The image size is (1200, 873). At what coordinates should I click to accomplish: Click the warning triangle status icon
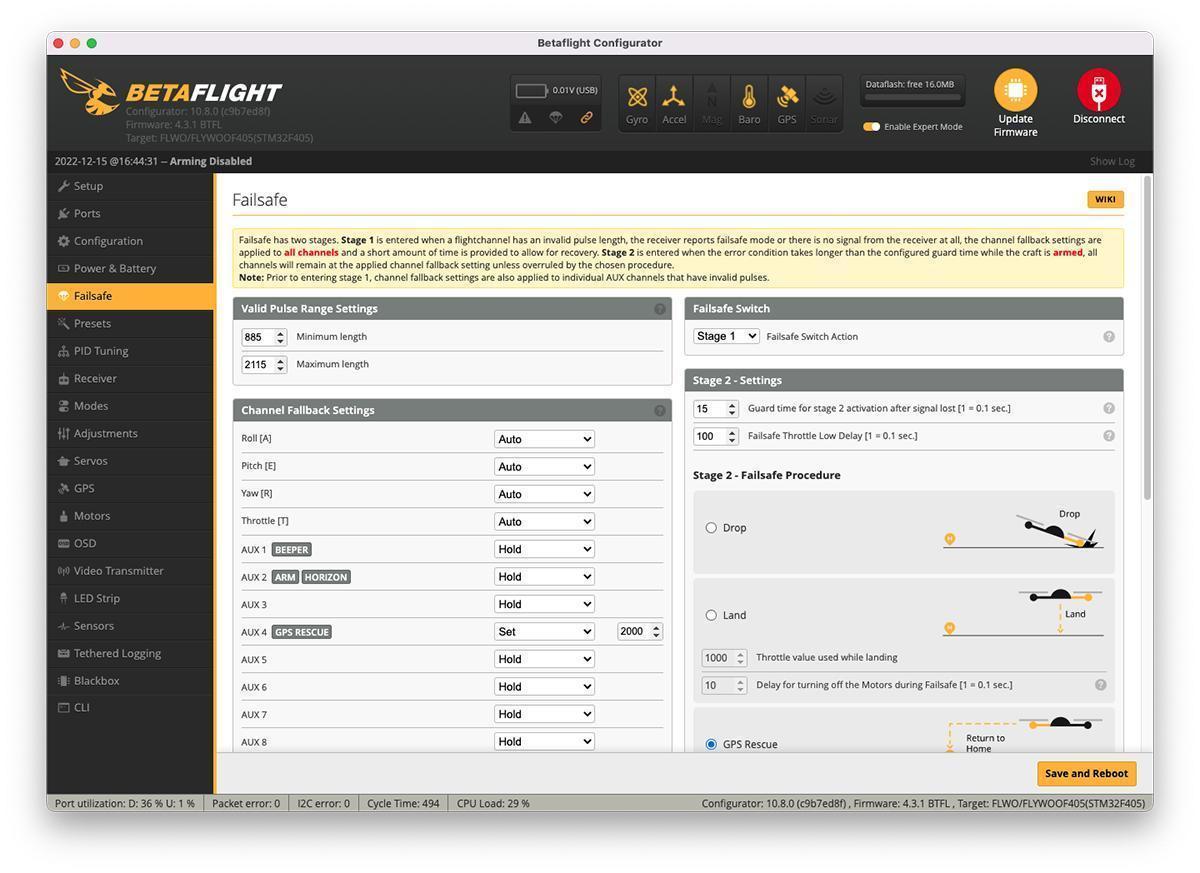[525, 118]
